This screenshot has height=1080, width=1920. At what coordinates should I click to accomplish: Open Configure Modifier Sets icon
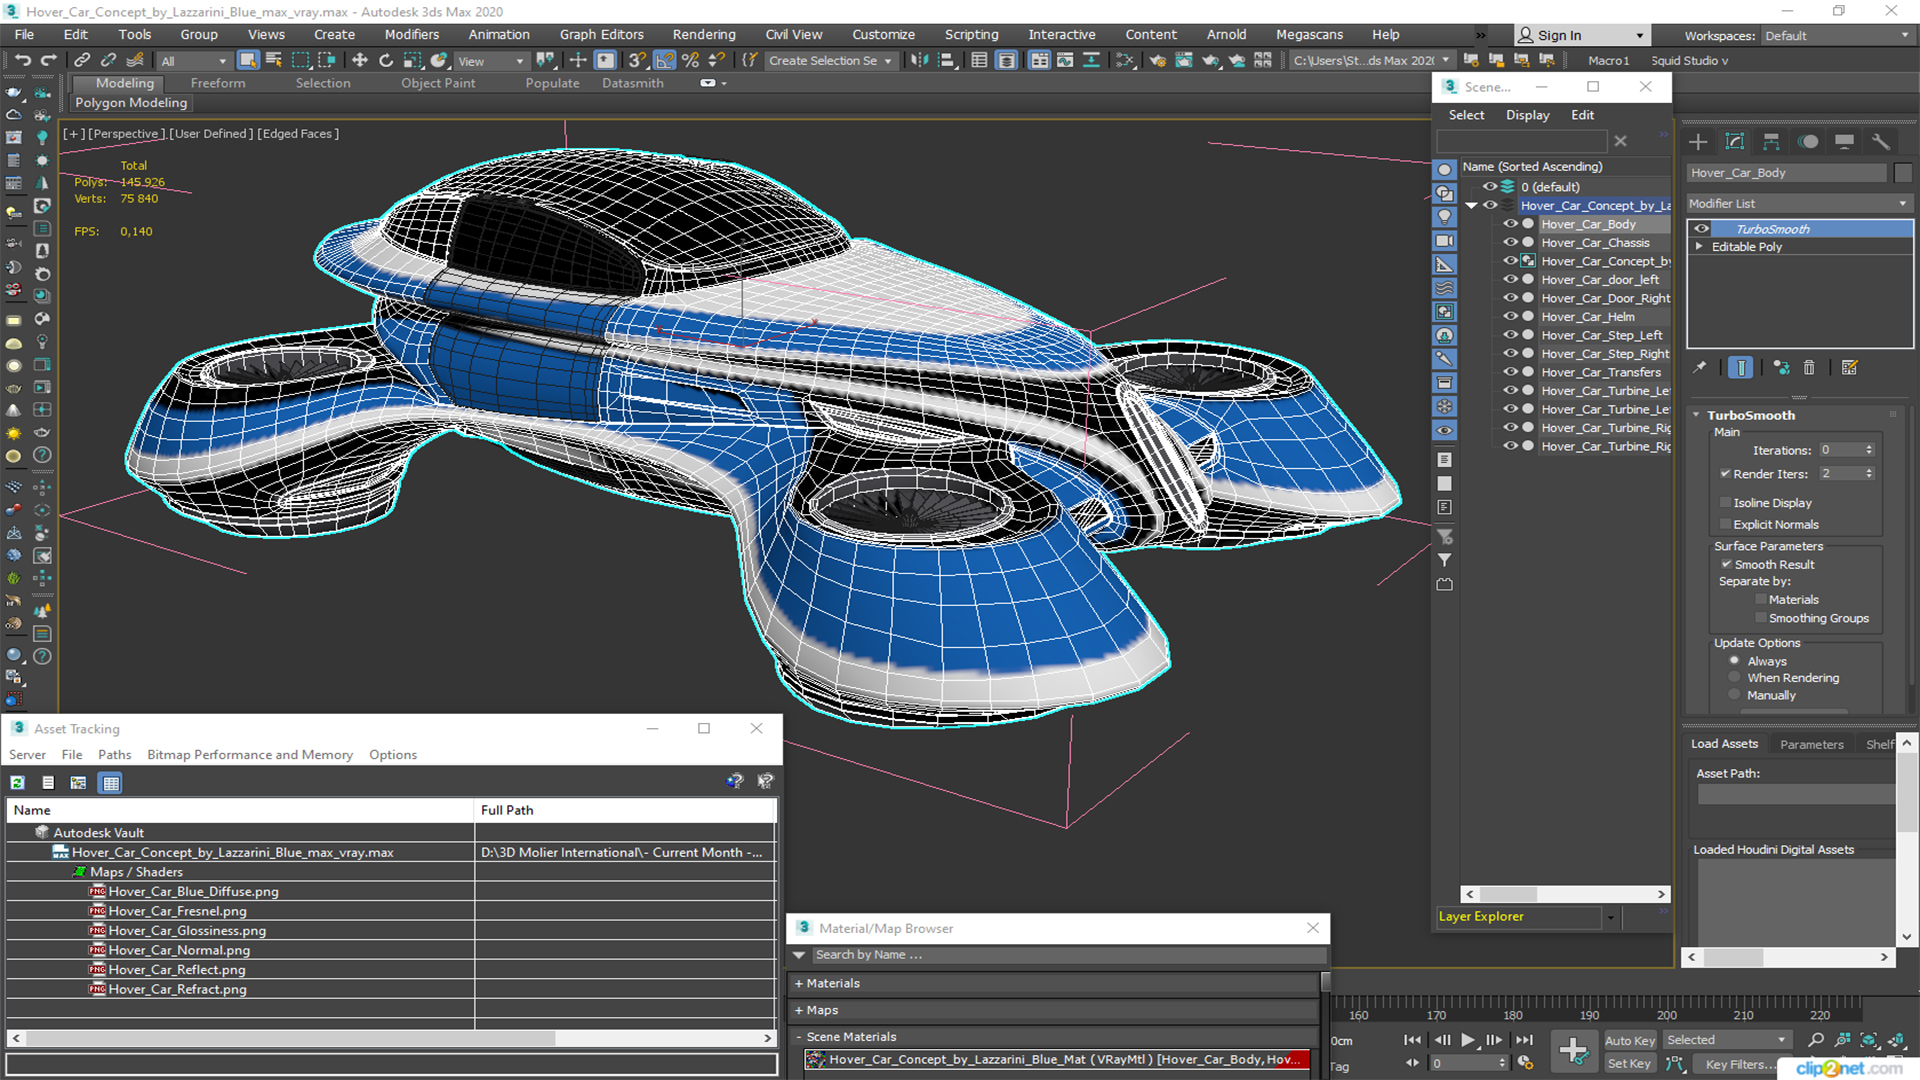tap(1850, 368)
